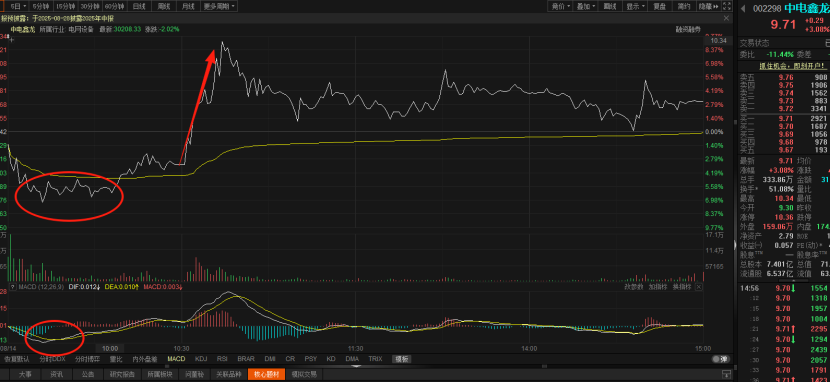Click the stock name 中电鑫龙 in chart header

[23, 29]
